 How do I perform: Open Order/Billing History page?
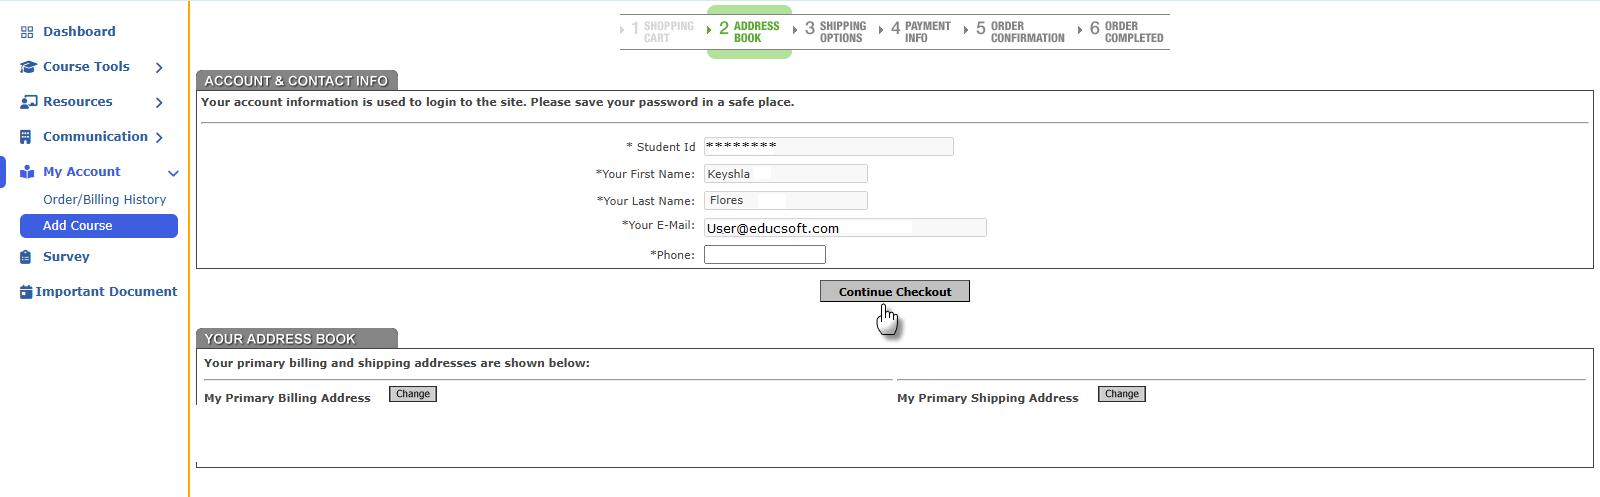[x=104, y=200]
